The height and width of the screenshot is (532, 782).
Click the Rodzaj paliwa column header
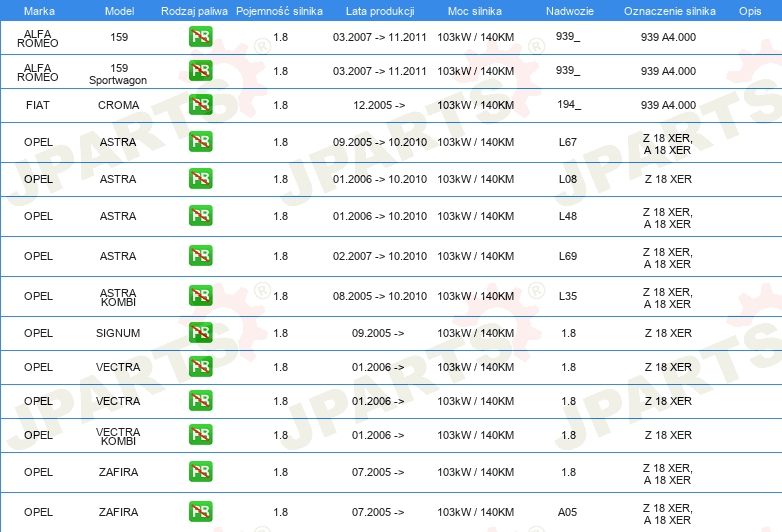pos(194,11)
